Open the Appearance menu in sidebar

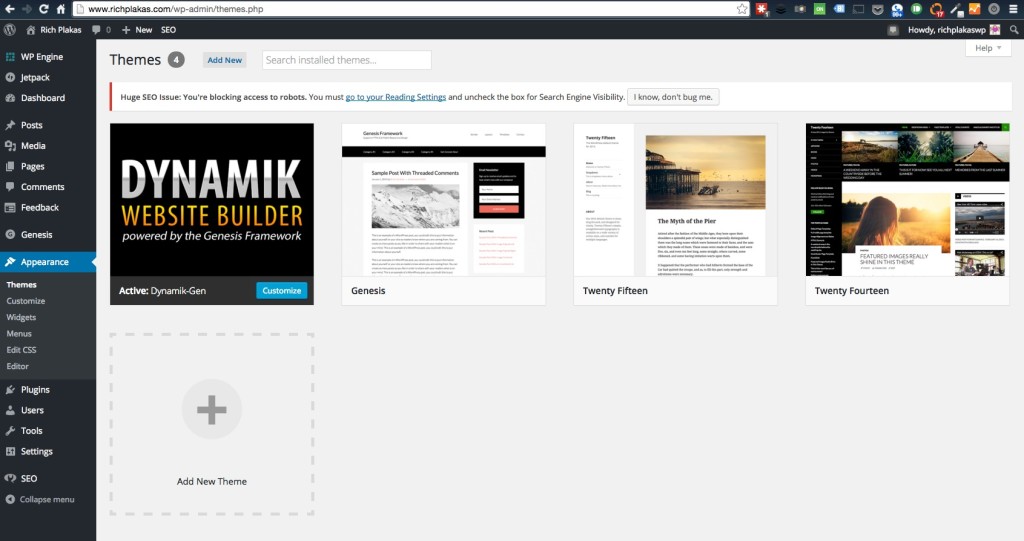click(x=48, y=262)
